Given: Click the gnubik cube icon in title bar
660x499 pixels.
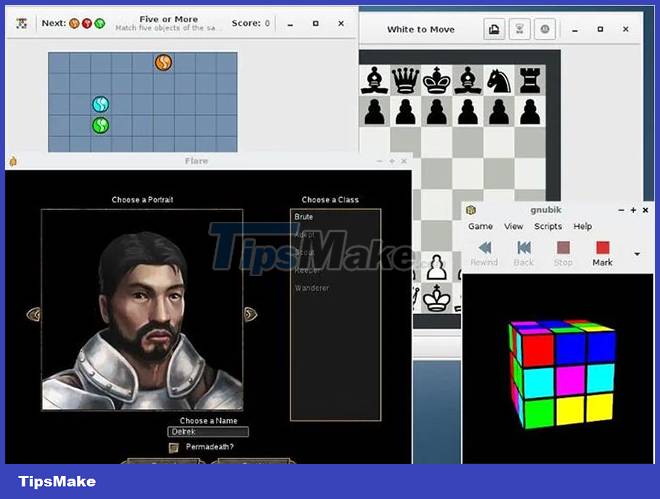Looking at the screenshot, I should point(471,210).
